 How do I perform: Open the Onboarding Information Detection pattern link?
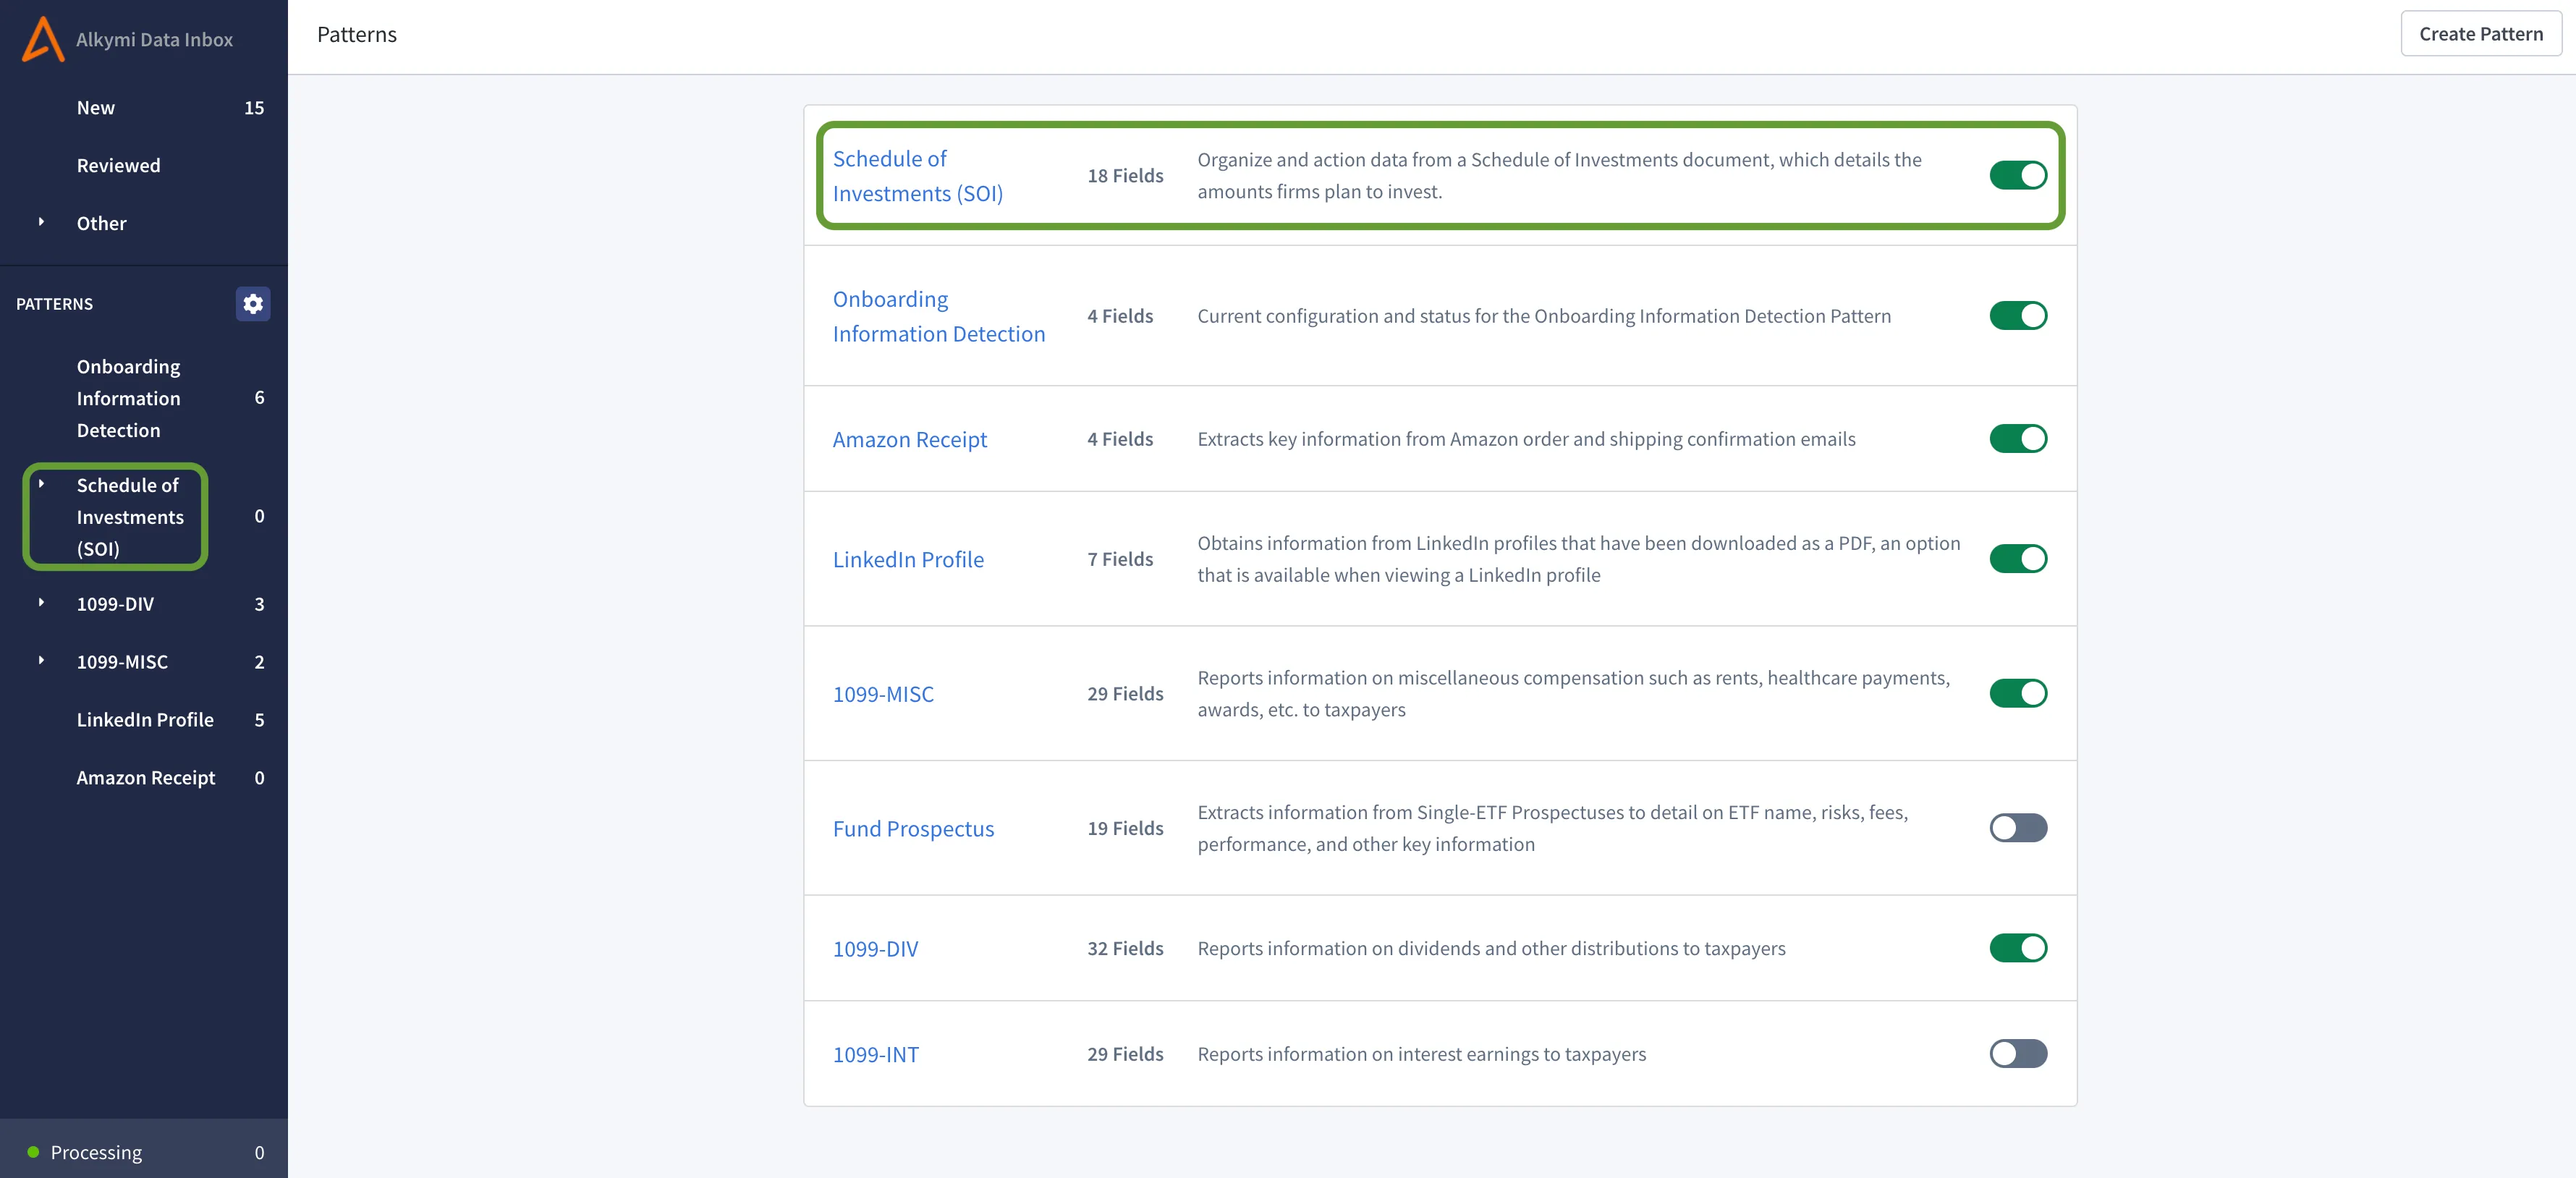938,316
